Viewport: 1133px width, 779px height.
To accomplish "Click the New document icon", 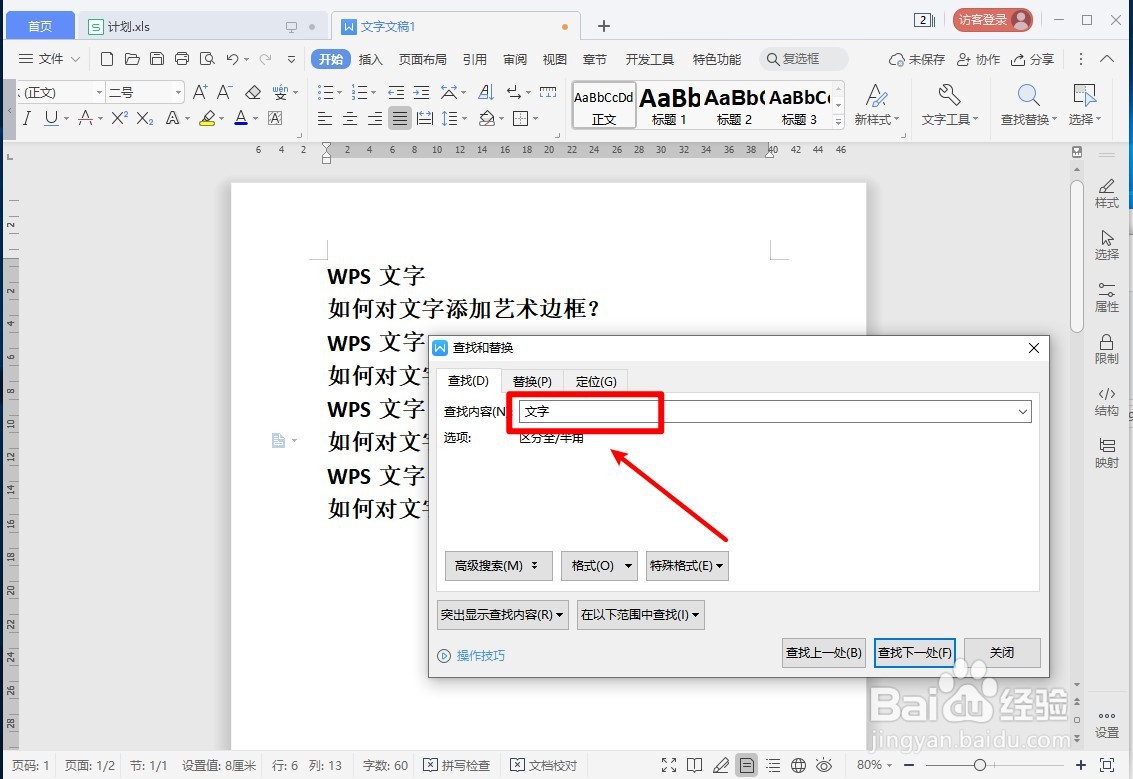I will coord(107,59).
